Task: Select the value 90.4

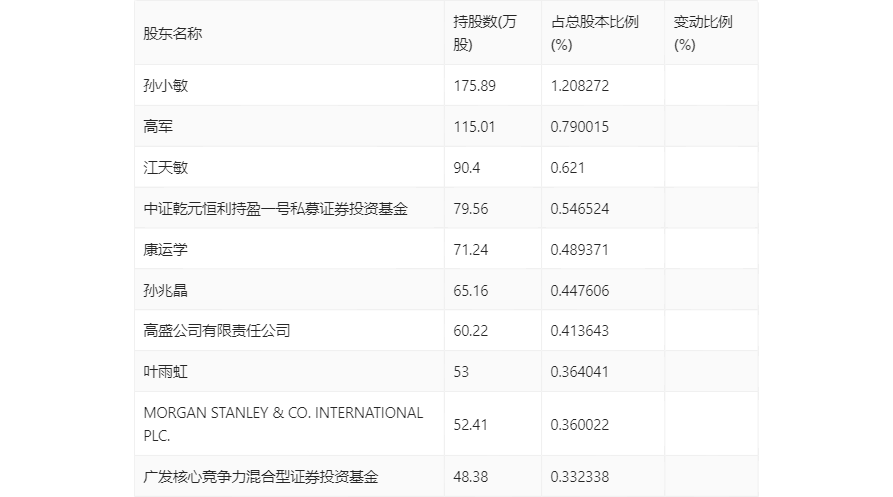Action: [466, 168]
